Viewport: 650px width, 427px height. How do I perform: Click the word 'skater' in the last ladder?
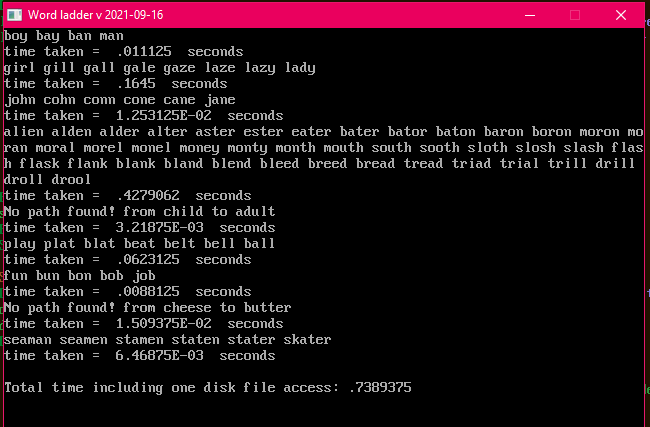[x=307, y=340]
